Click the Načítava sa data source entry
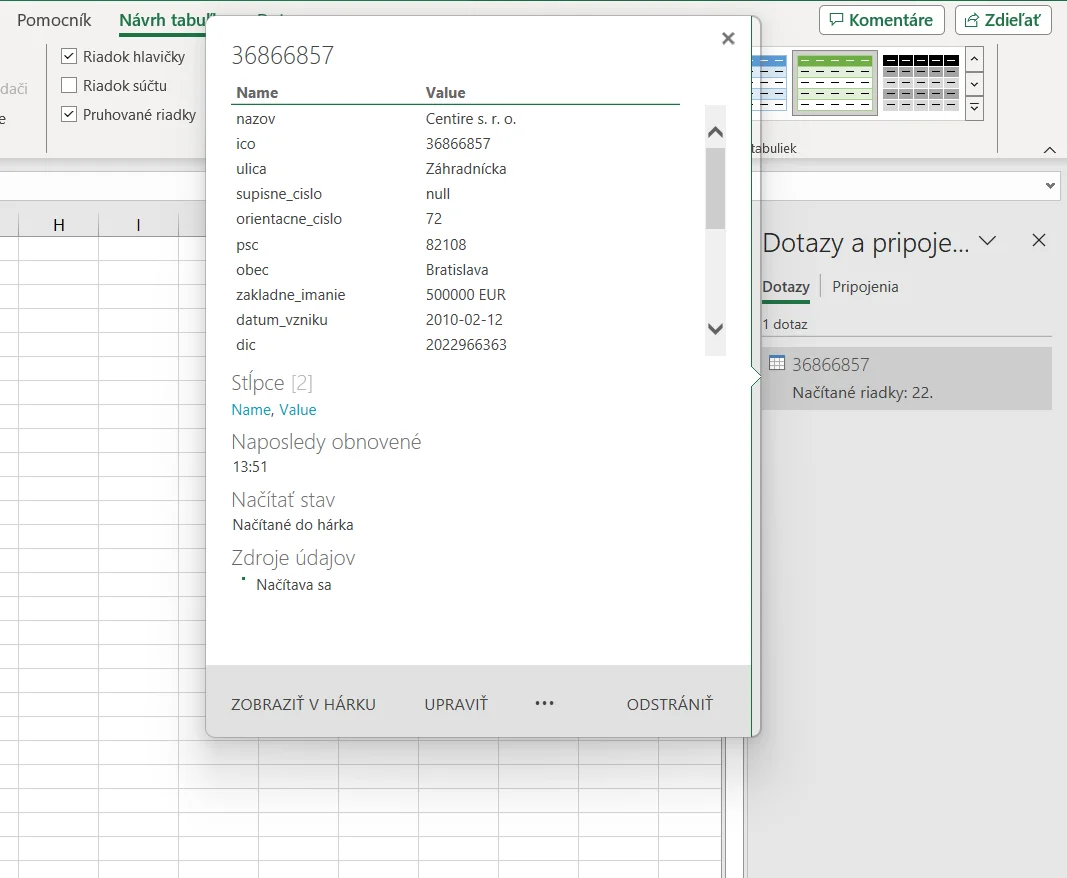 click(293, 585)
